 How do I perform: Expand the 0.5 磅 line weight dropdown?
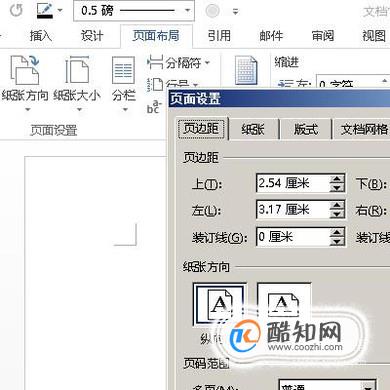(188, 10)
